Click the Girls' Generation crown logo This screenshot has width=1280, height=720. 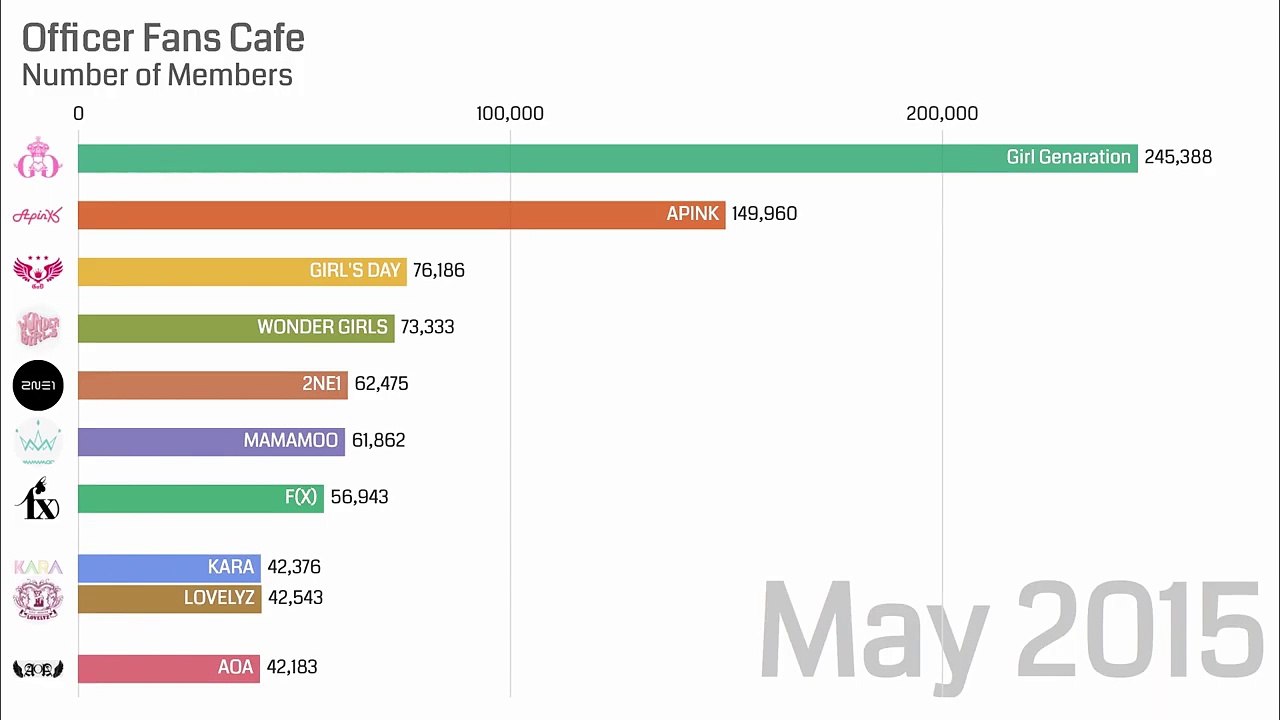[x=38, y=158]
